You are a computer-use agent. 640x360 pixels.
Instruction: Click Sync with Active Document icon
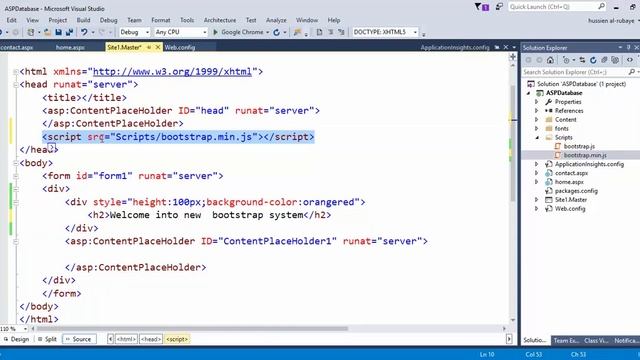pyautogui.click(x=582, y=60)
